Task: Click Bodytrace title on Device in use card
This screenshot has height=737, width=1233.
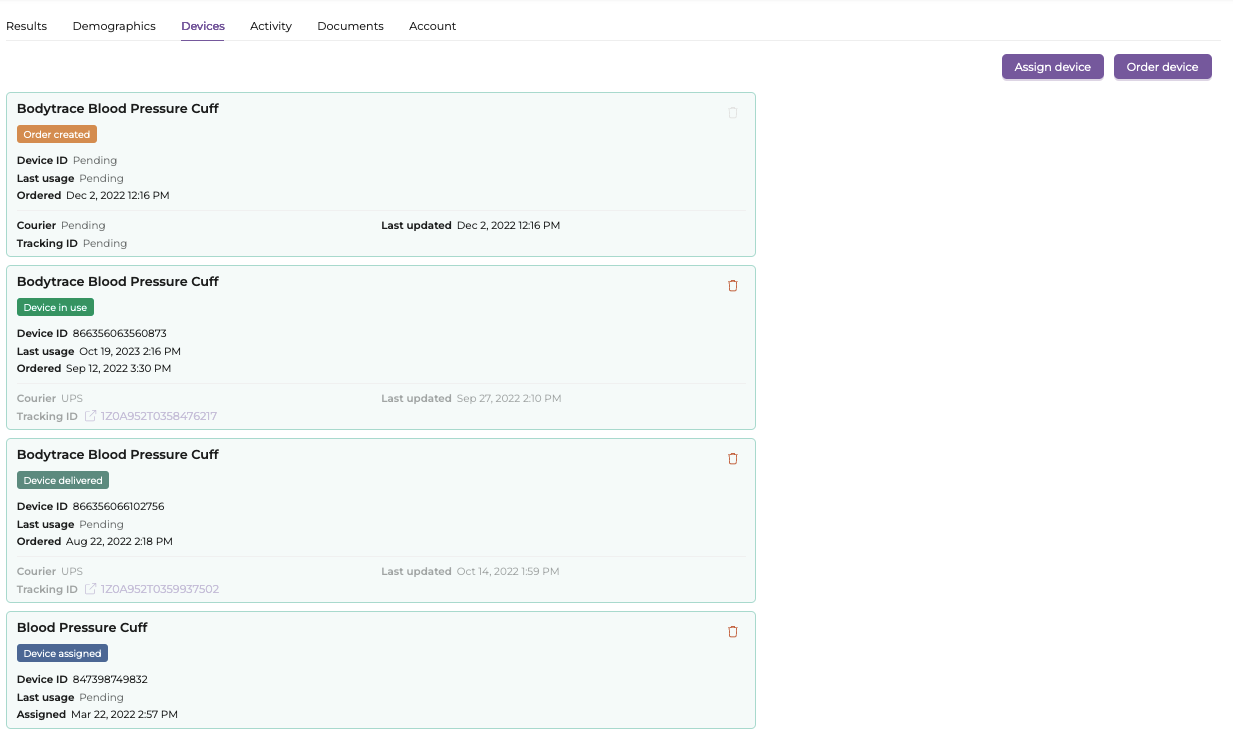Action: point(118,281)
